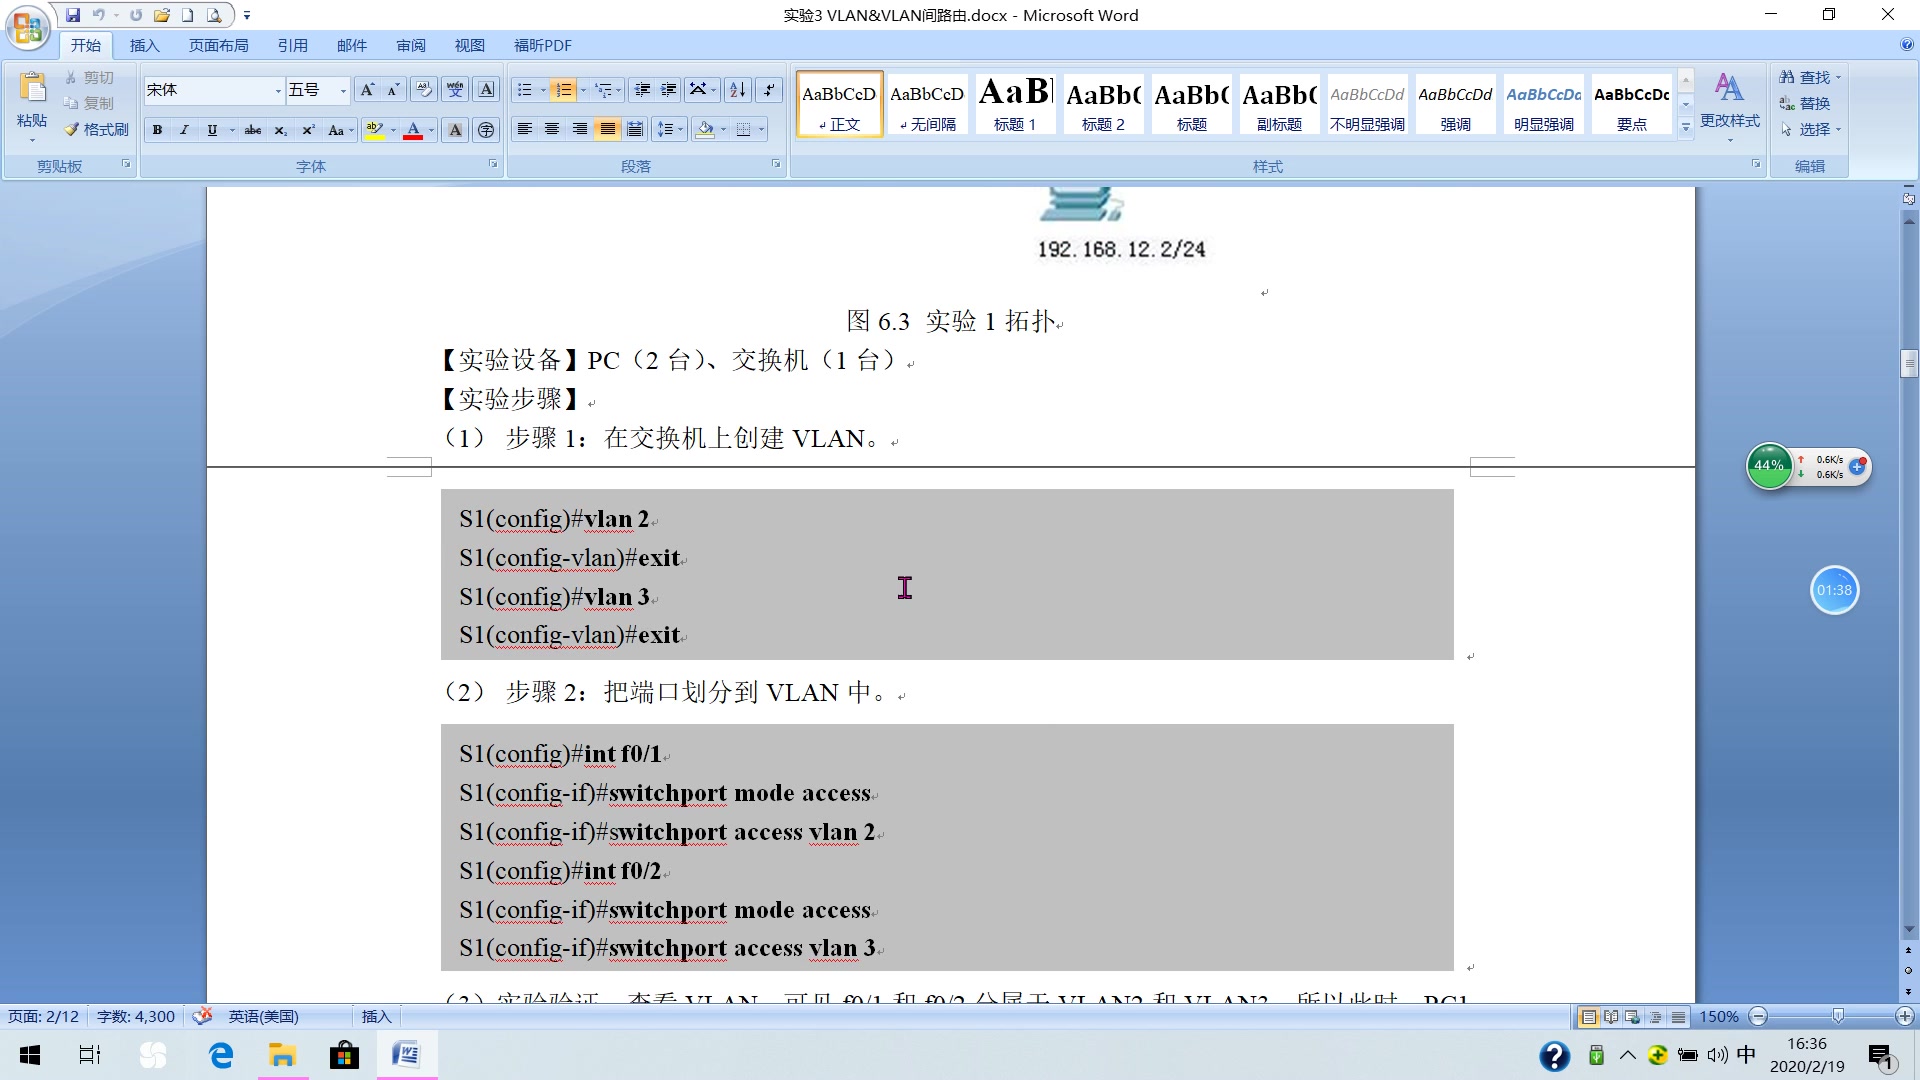Switch to the 插入 ribbon tab
1920x1080 pixels.
click(x=145, y=45)
